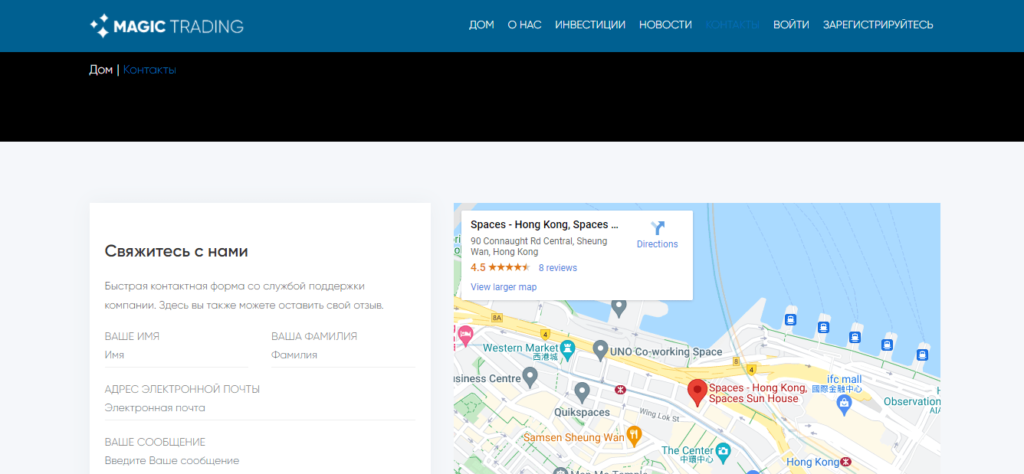The image size is (1024, 474).
Task: Open the О НАС page
Action: 524,25
